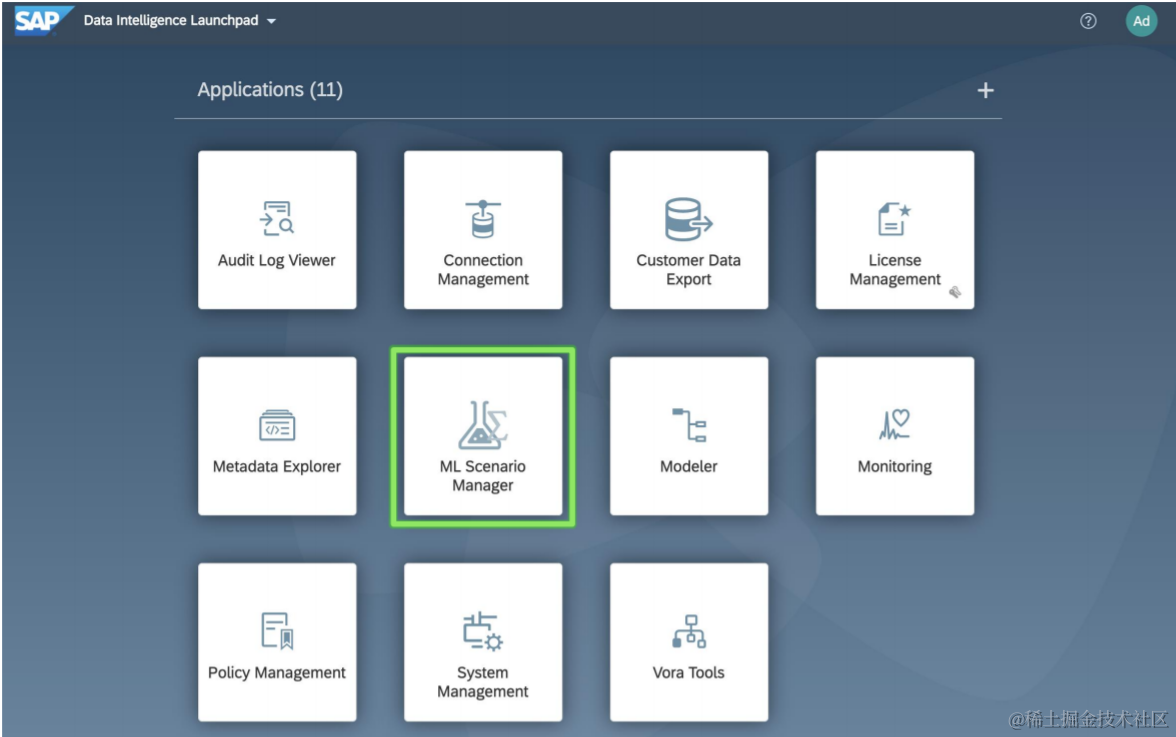Open the Connection Management tile

coord(483,230)
